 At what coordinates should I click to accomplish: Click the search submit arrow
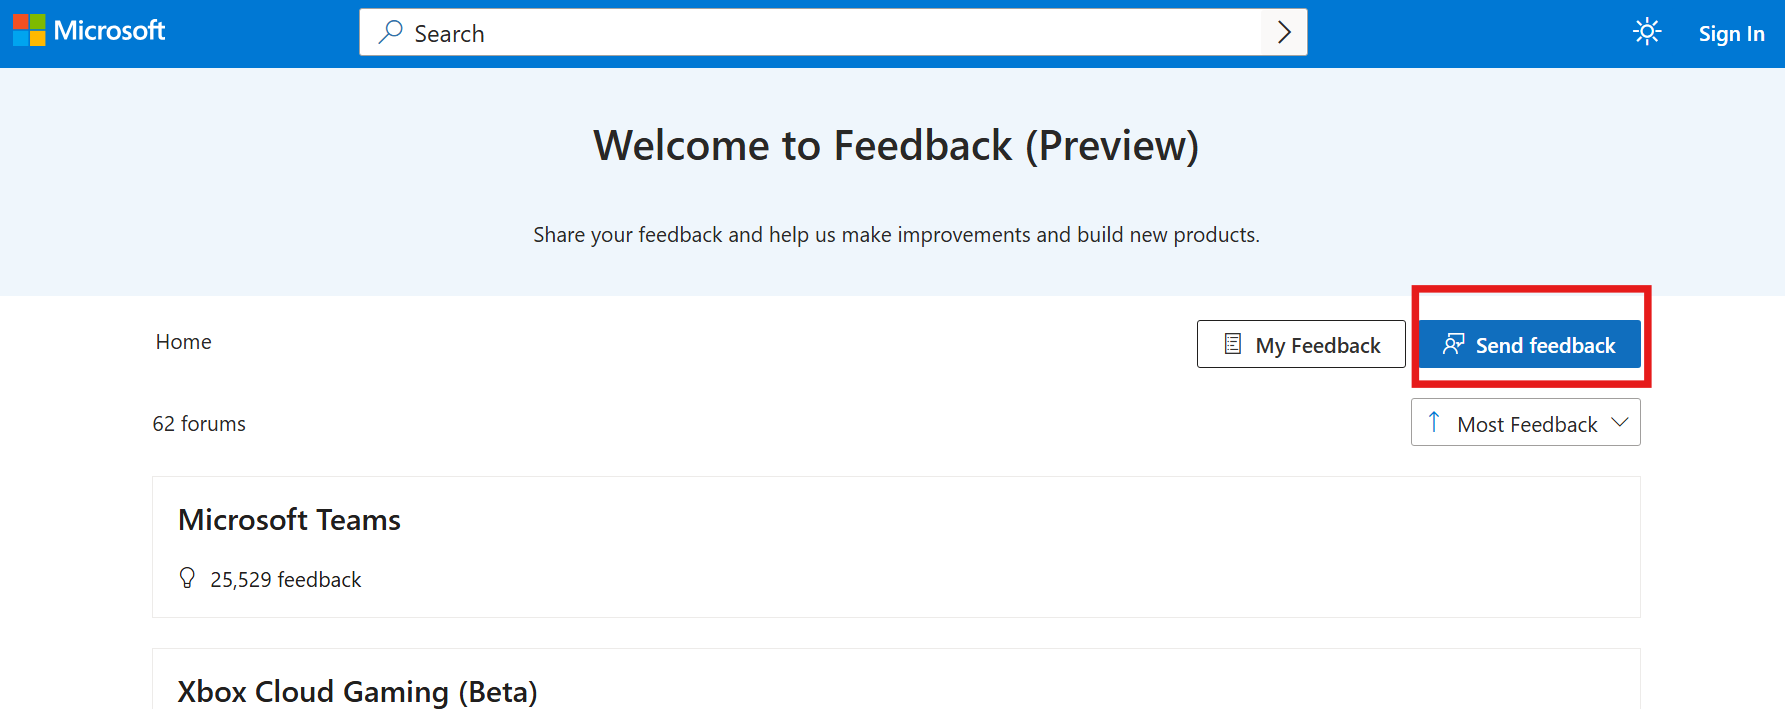pos(1283,32)
